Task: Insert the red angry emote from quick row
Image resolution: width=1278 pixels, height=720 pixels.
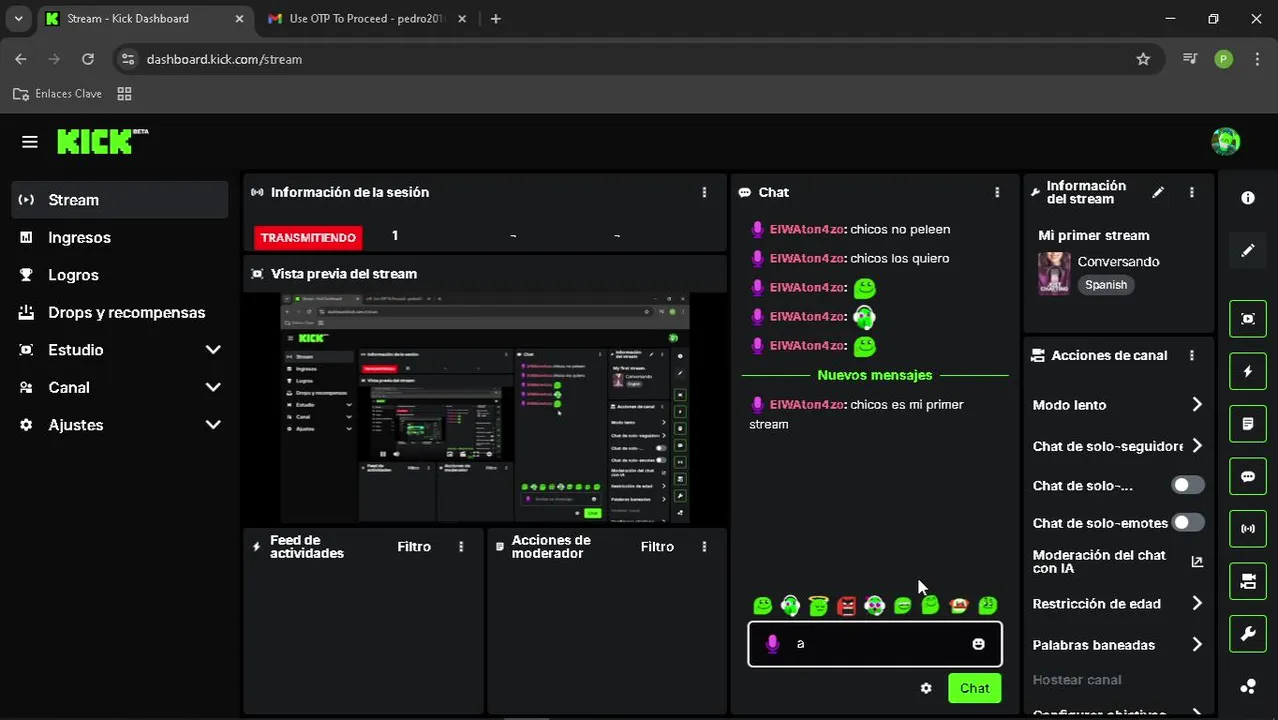Action: pyautogui.click(x=847, y=605)
